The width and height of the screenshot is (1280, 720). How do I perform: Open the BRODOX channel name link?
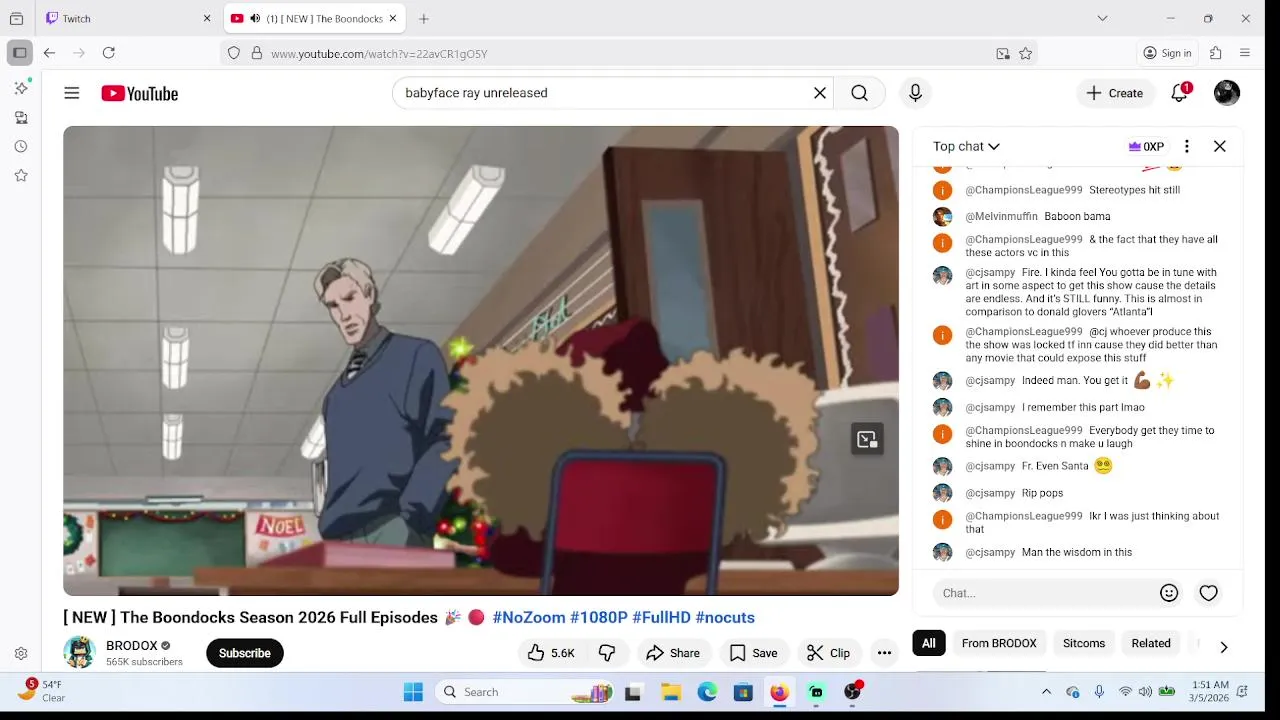[x=132, y=646]
